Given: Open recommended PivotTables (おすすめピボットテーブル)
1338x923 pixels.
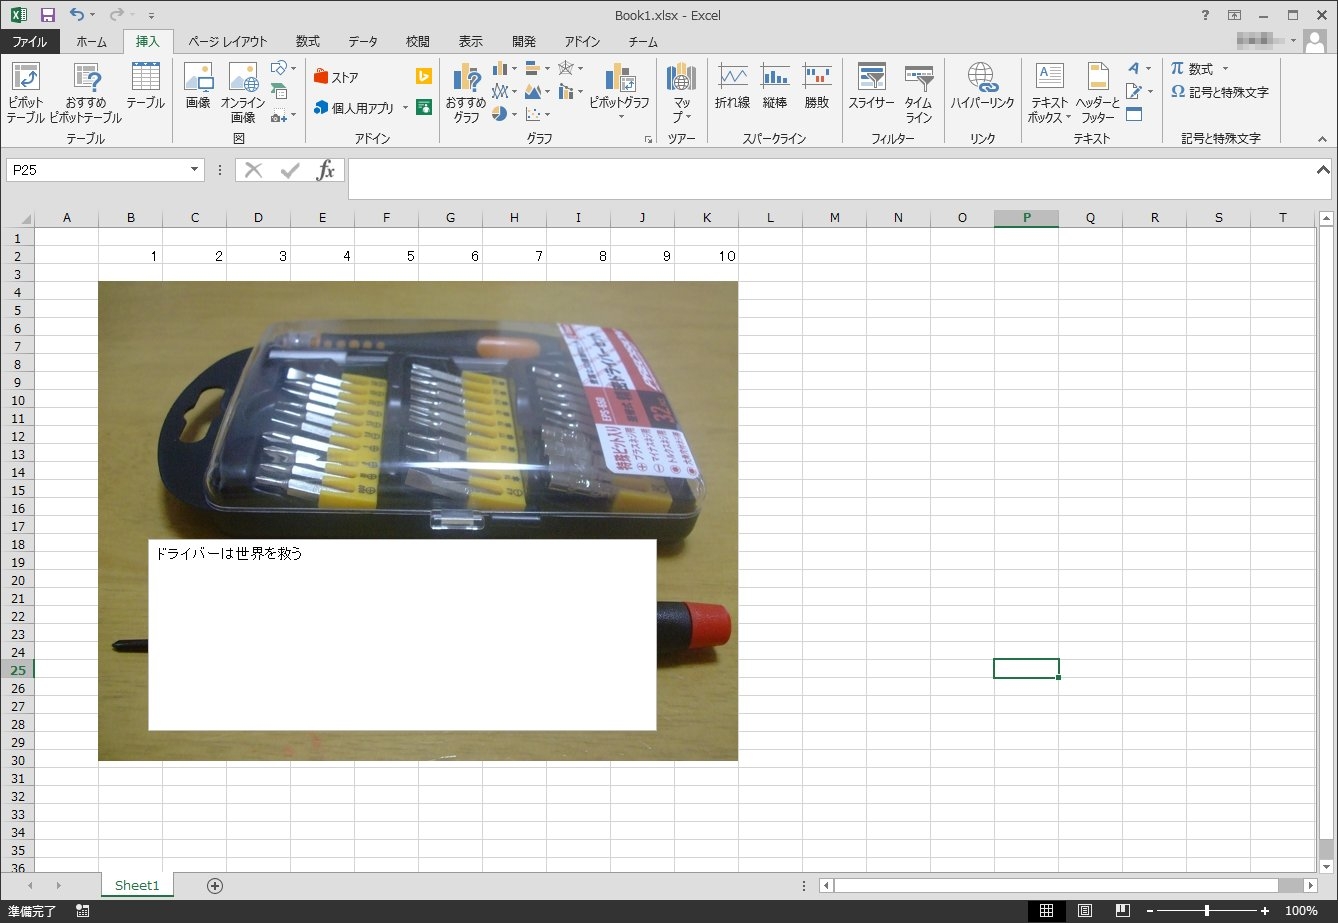Looking at the screenshot, I should [x=85, y=92].
